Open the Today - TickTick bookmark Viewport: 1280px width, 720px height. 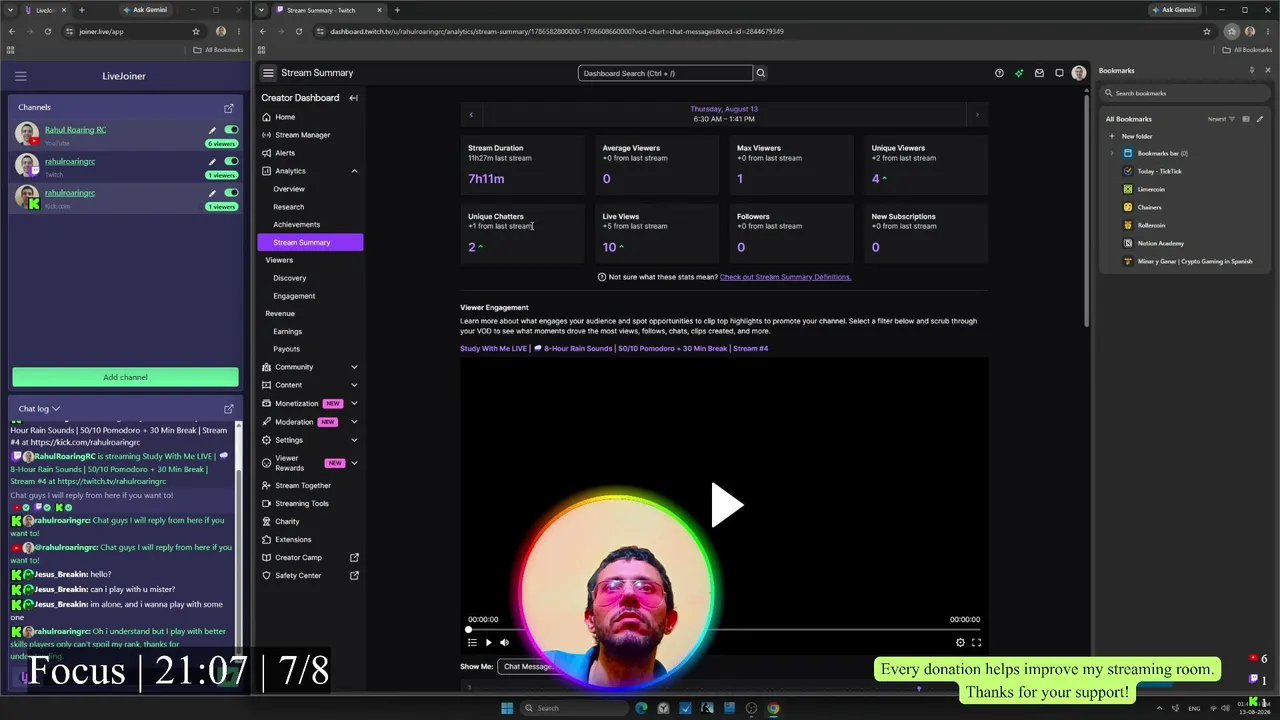pos(1159,171)
